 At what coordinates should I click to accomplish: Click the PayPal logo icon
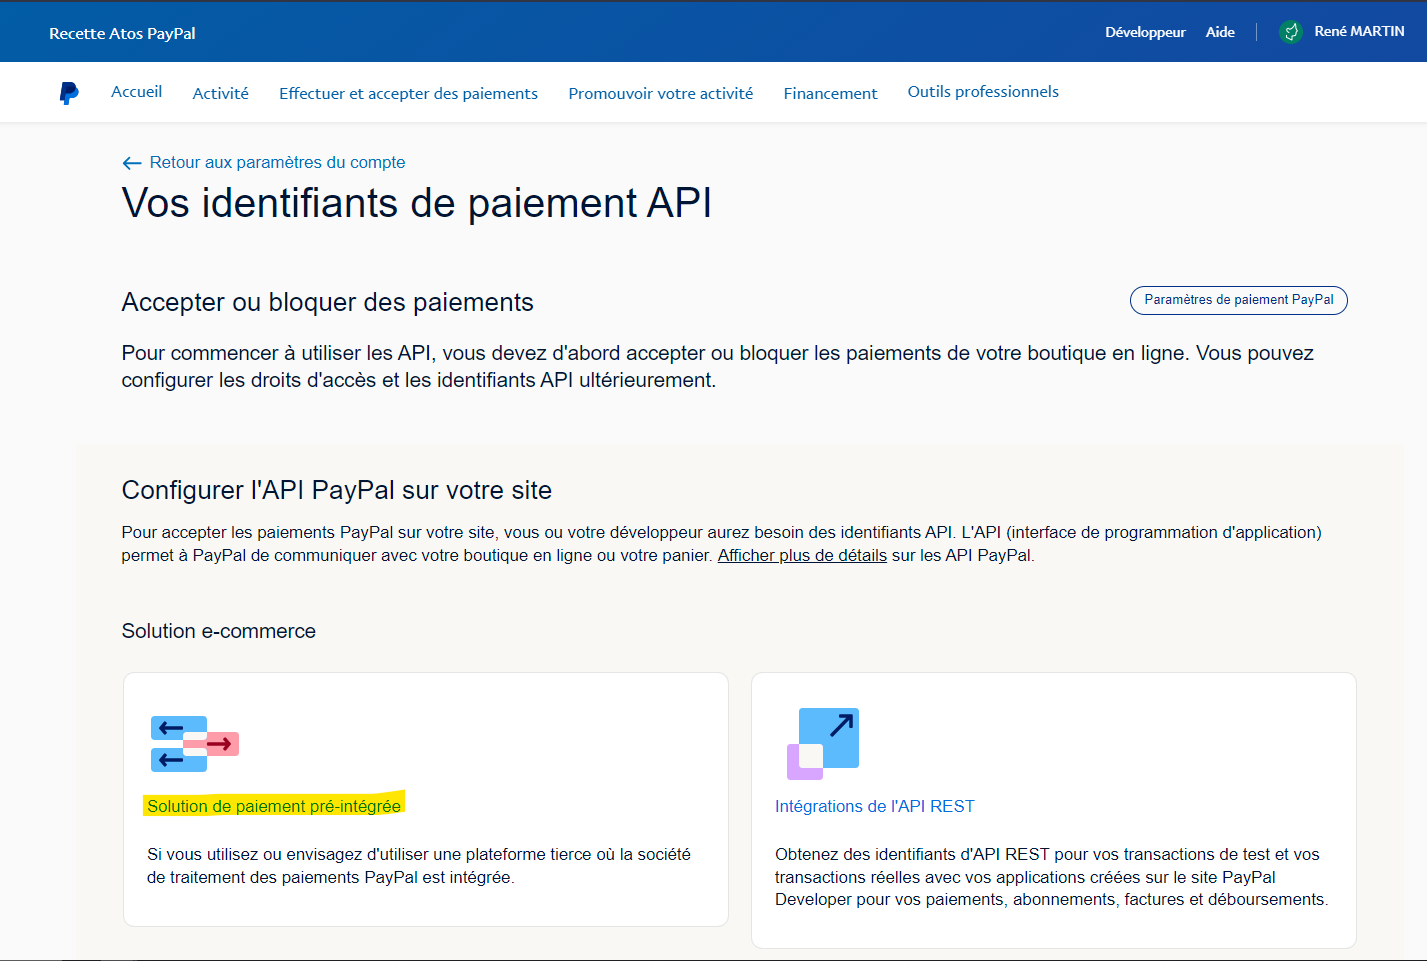click(x=69, y=93)
